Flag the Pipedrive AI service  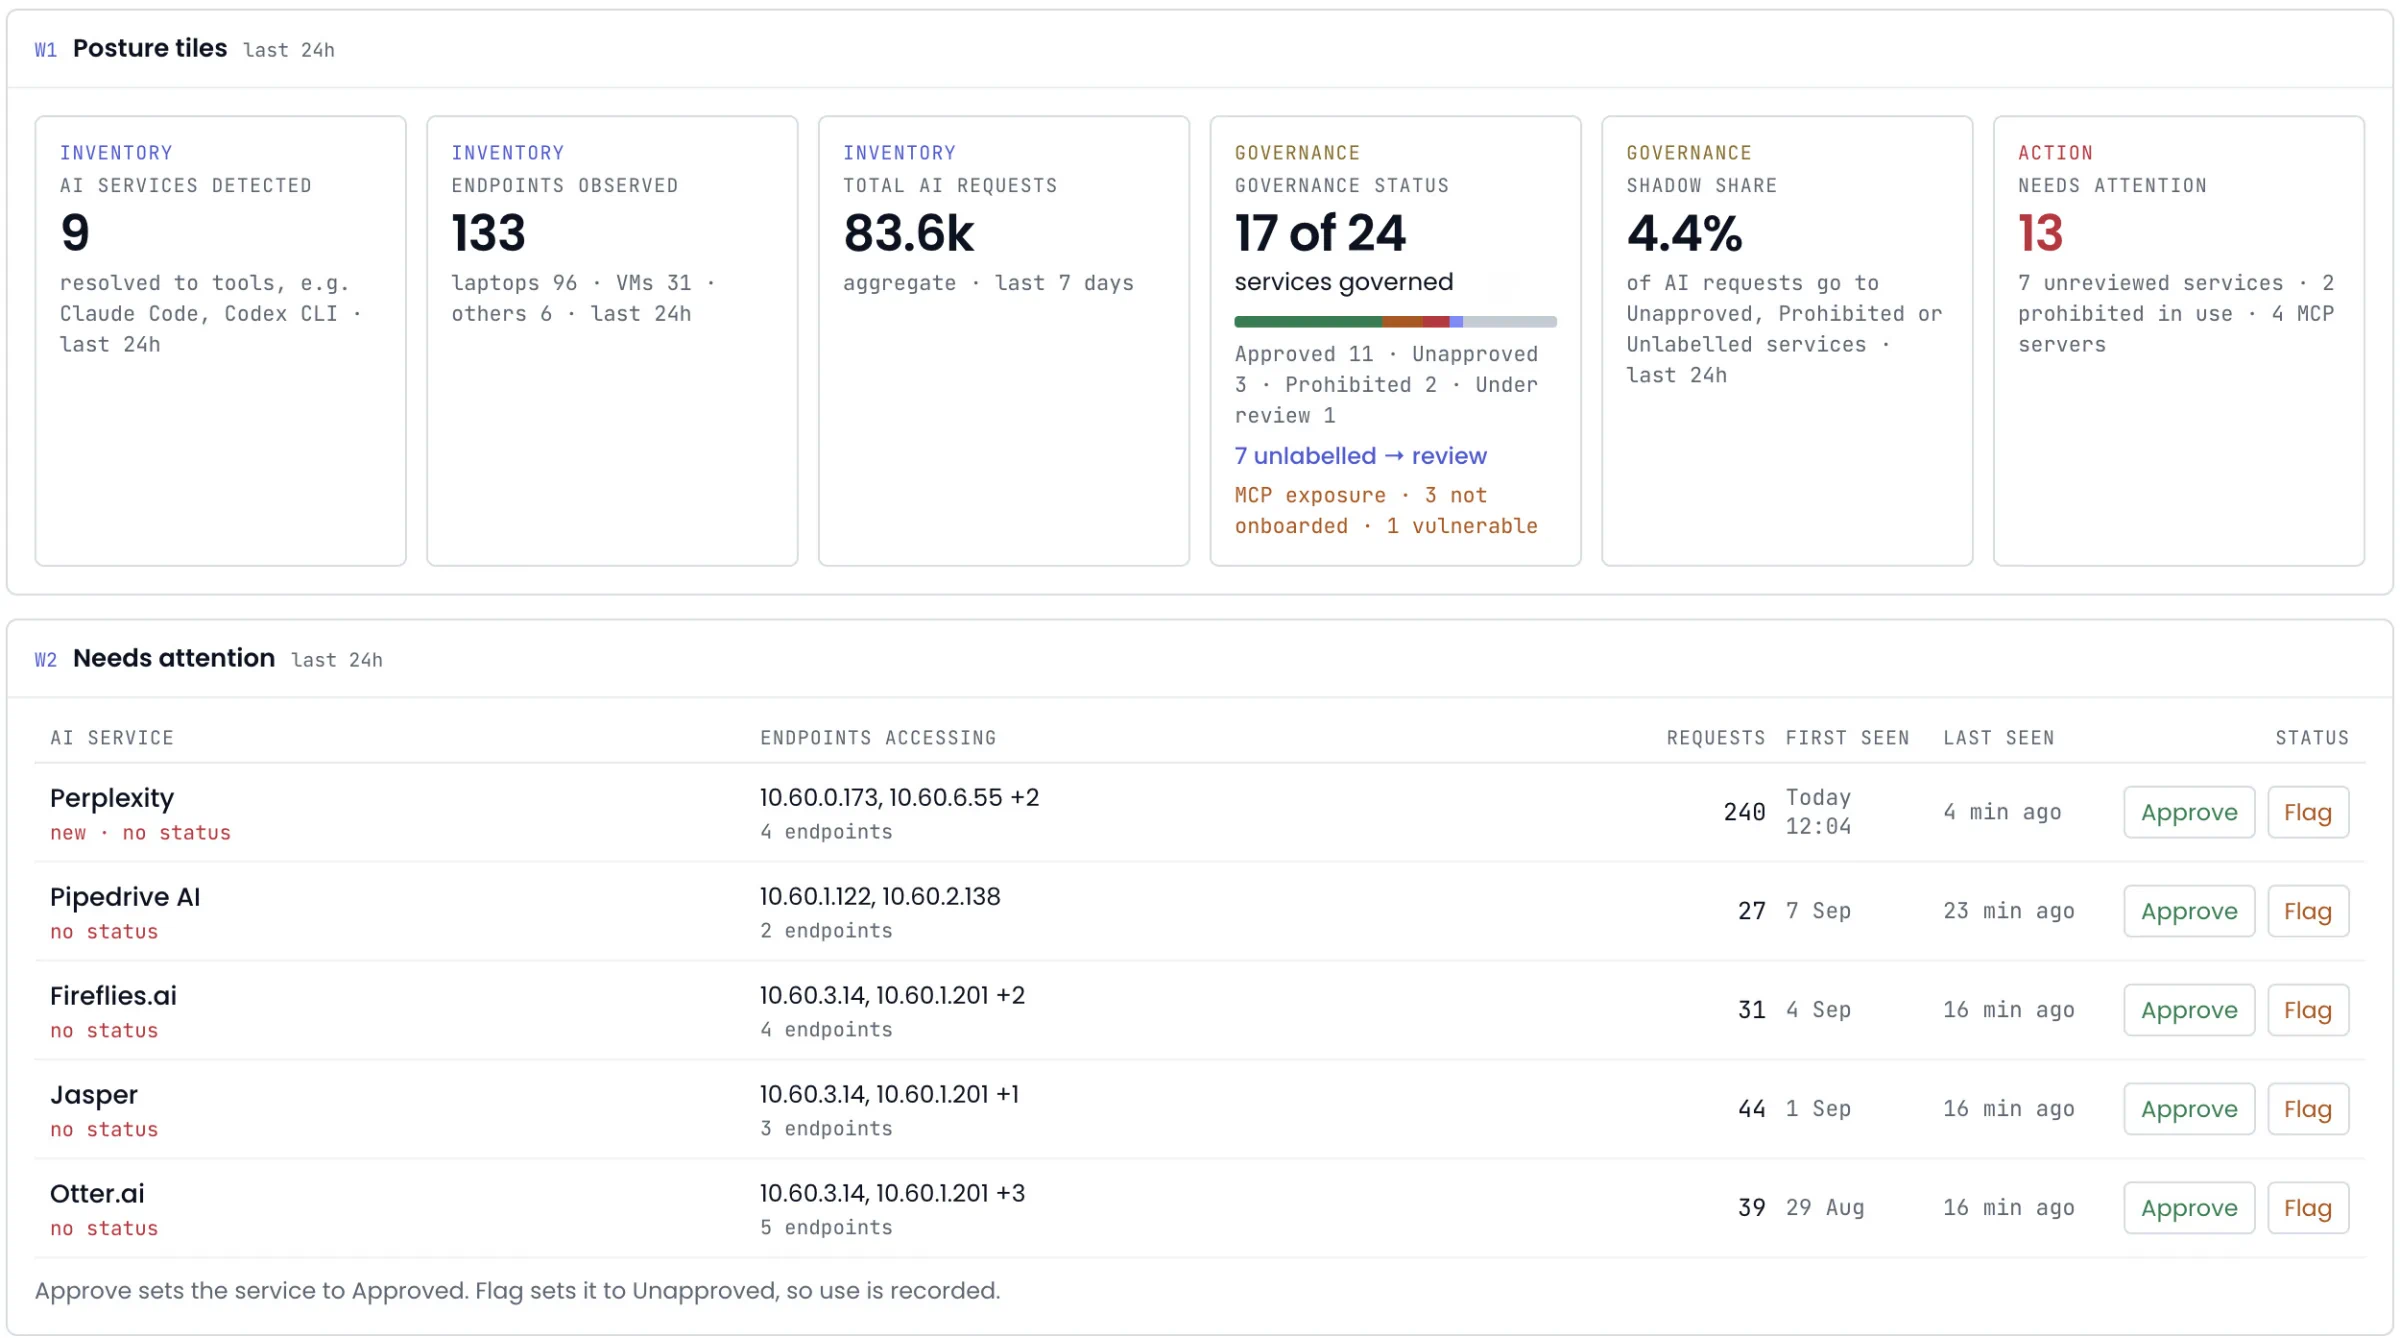pos(2307,911)
